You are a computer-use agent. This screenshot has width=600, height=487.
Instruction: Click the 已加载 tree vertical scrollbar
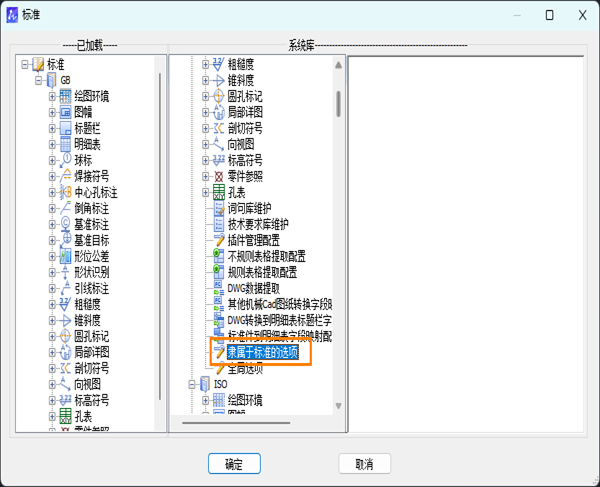coord(160,237)
